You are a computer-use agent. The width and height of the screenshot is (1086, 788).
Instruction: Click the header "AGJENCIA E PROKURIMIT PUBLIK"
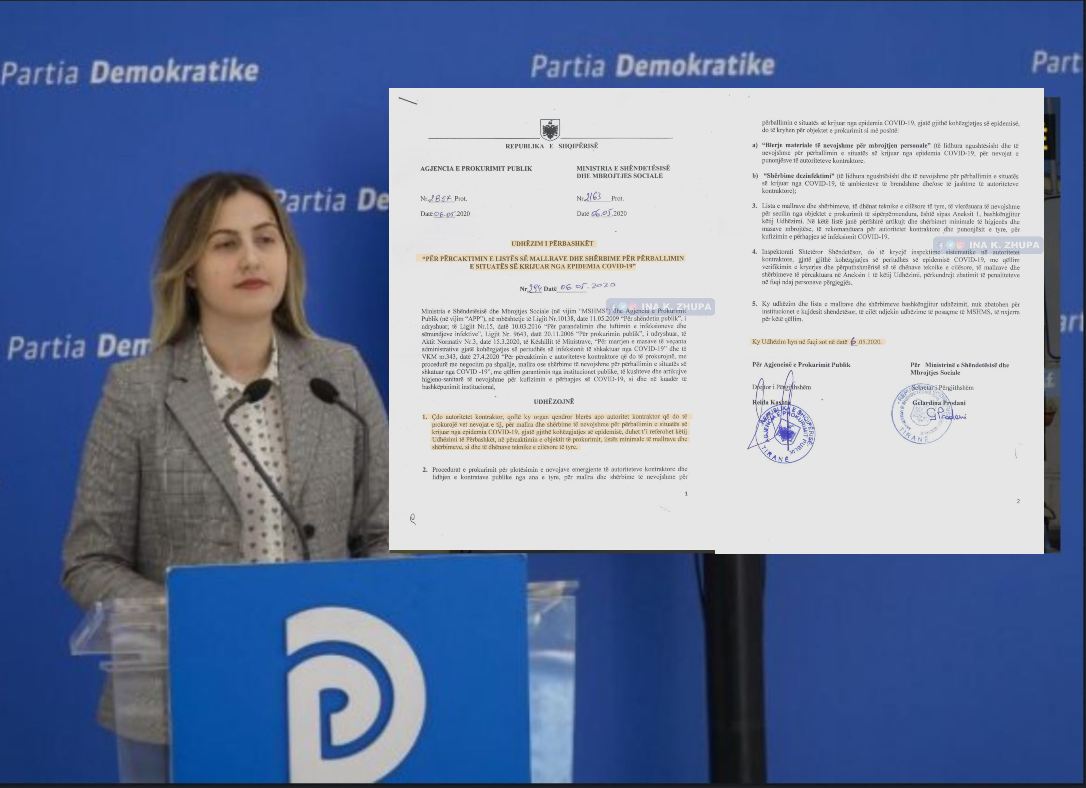point(476,168)
